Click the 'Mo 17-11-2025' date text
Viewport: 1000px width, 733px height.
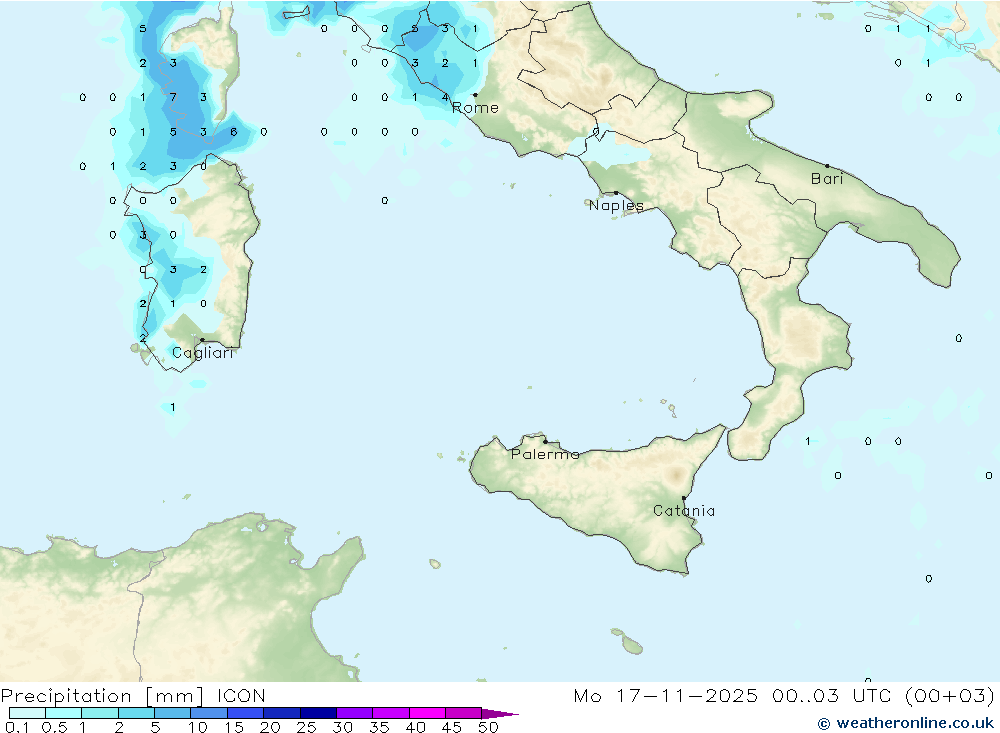click(666, 696)
